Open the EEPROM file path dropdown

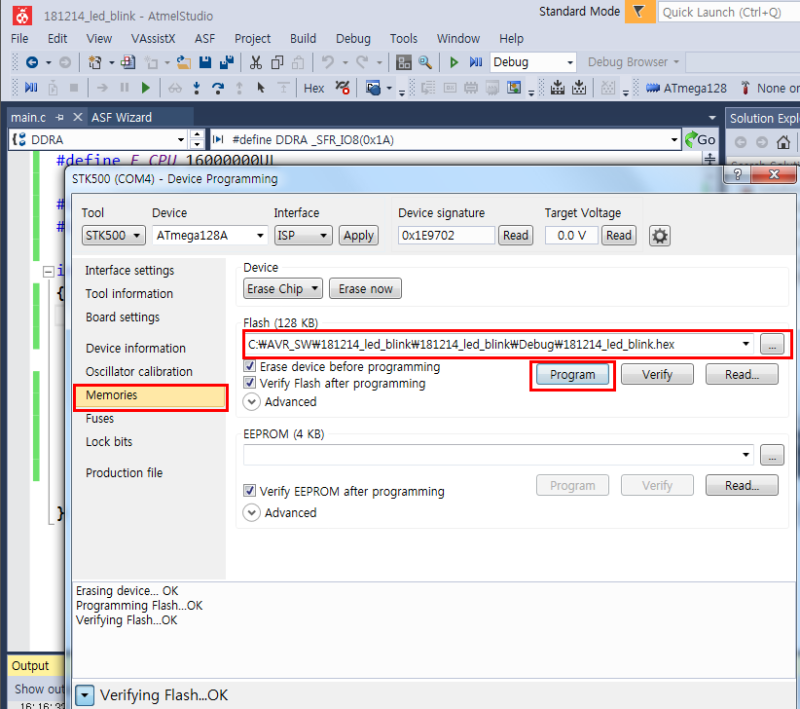[745, 454]
